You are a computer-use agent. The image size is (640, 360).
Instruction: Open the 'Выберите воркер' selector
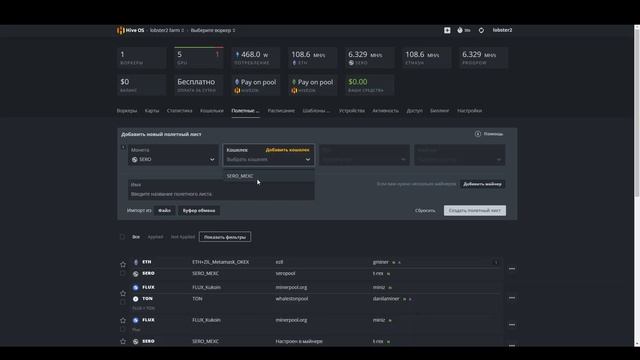pos(213,30)
